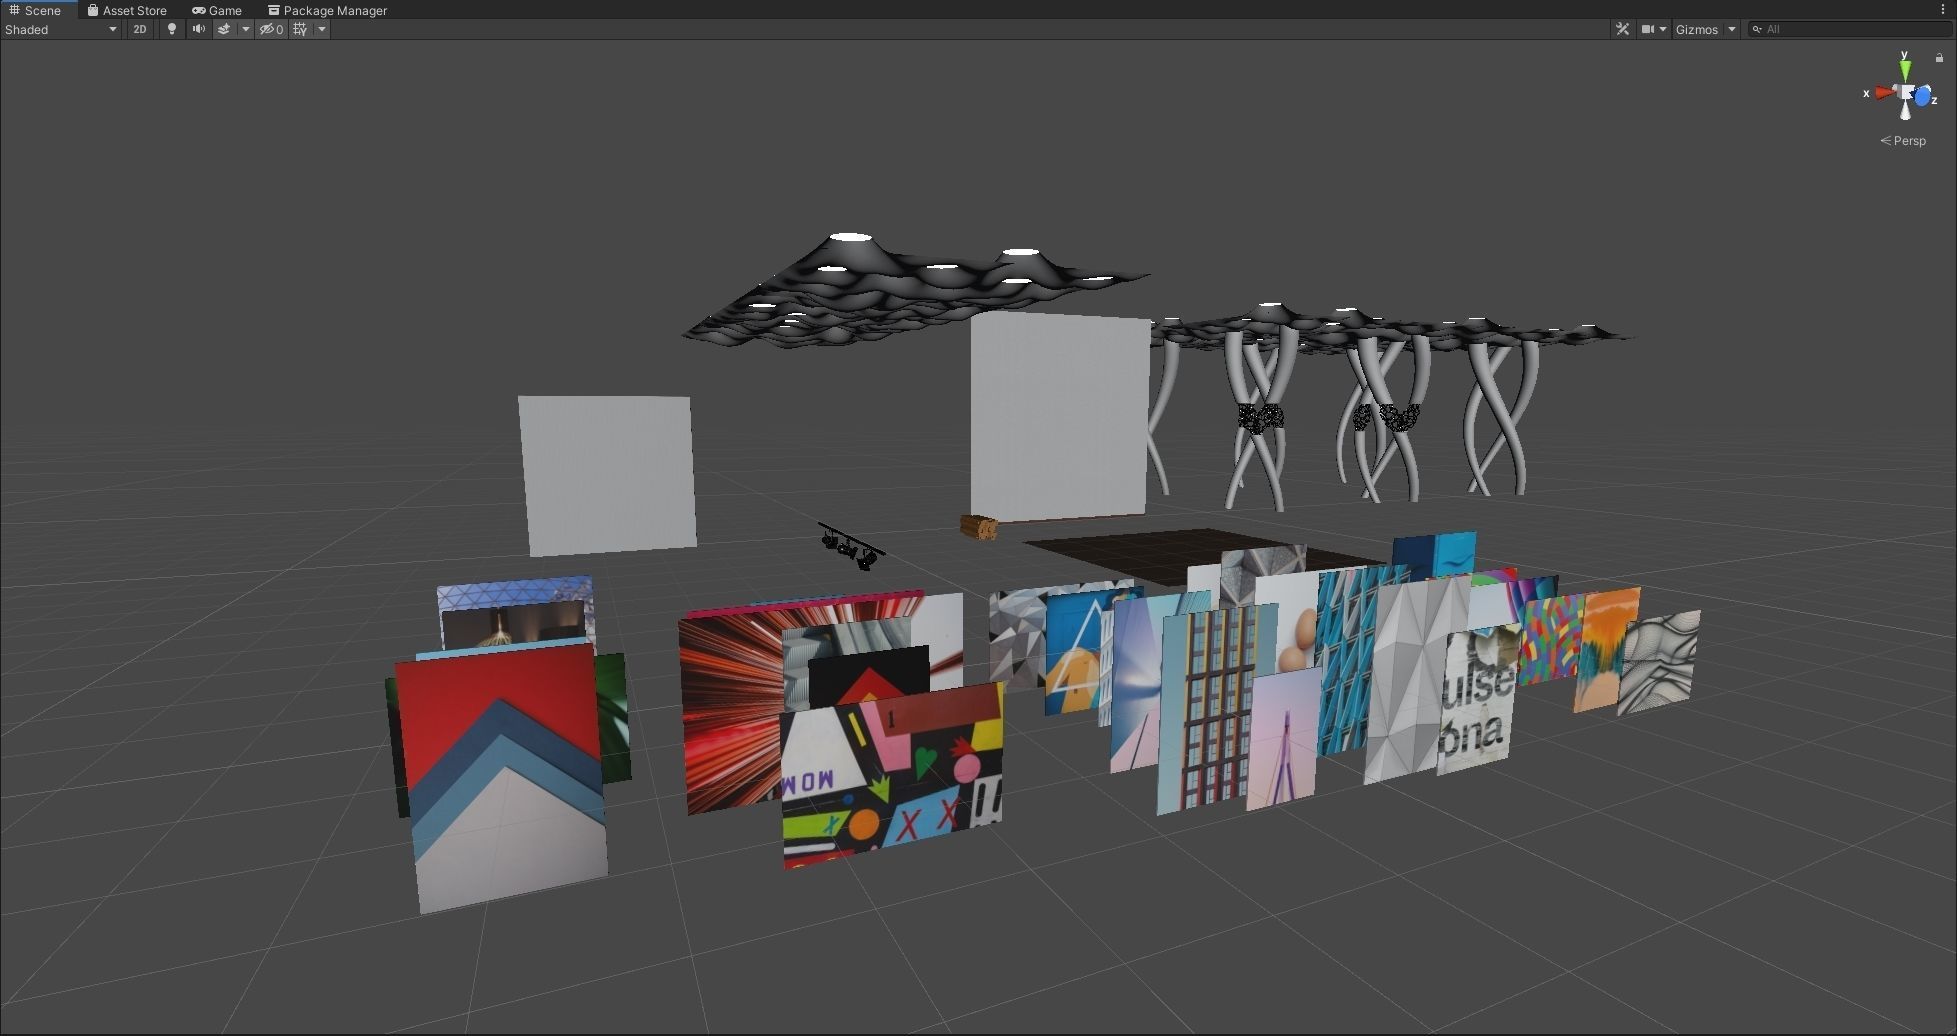Select the track spotlight object

(x=850, y=546)
